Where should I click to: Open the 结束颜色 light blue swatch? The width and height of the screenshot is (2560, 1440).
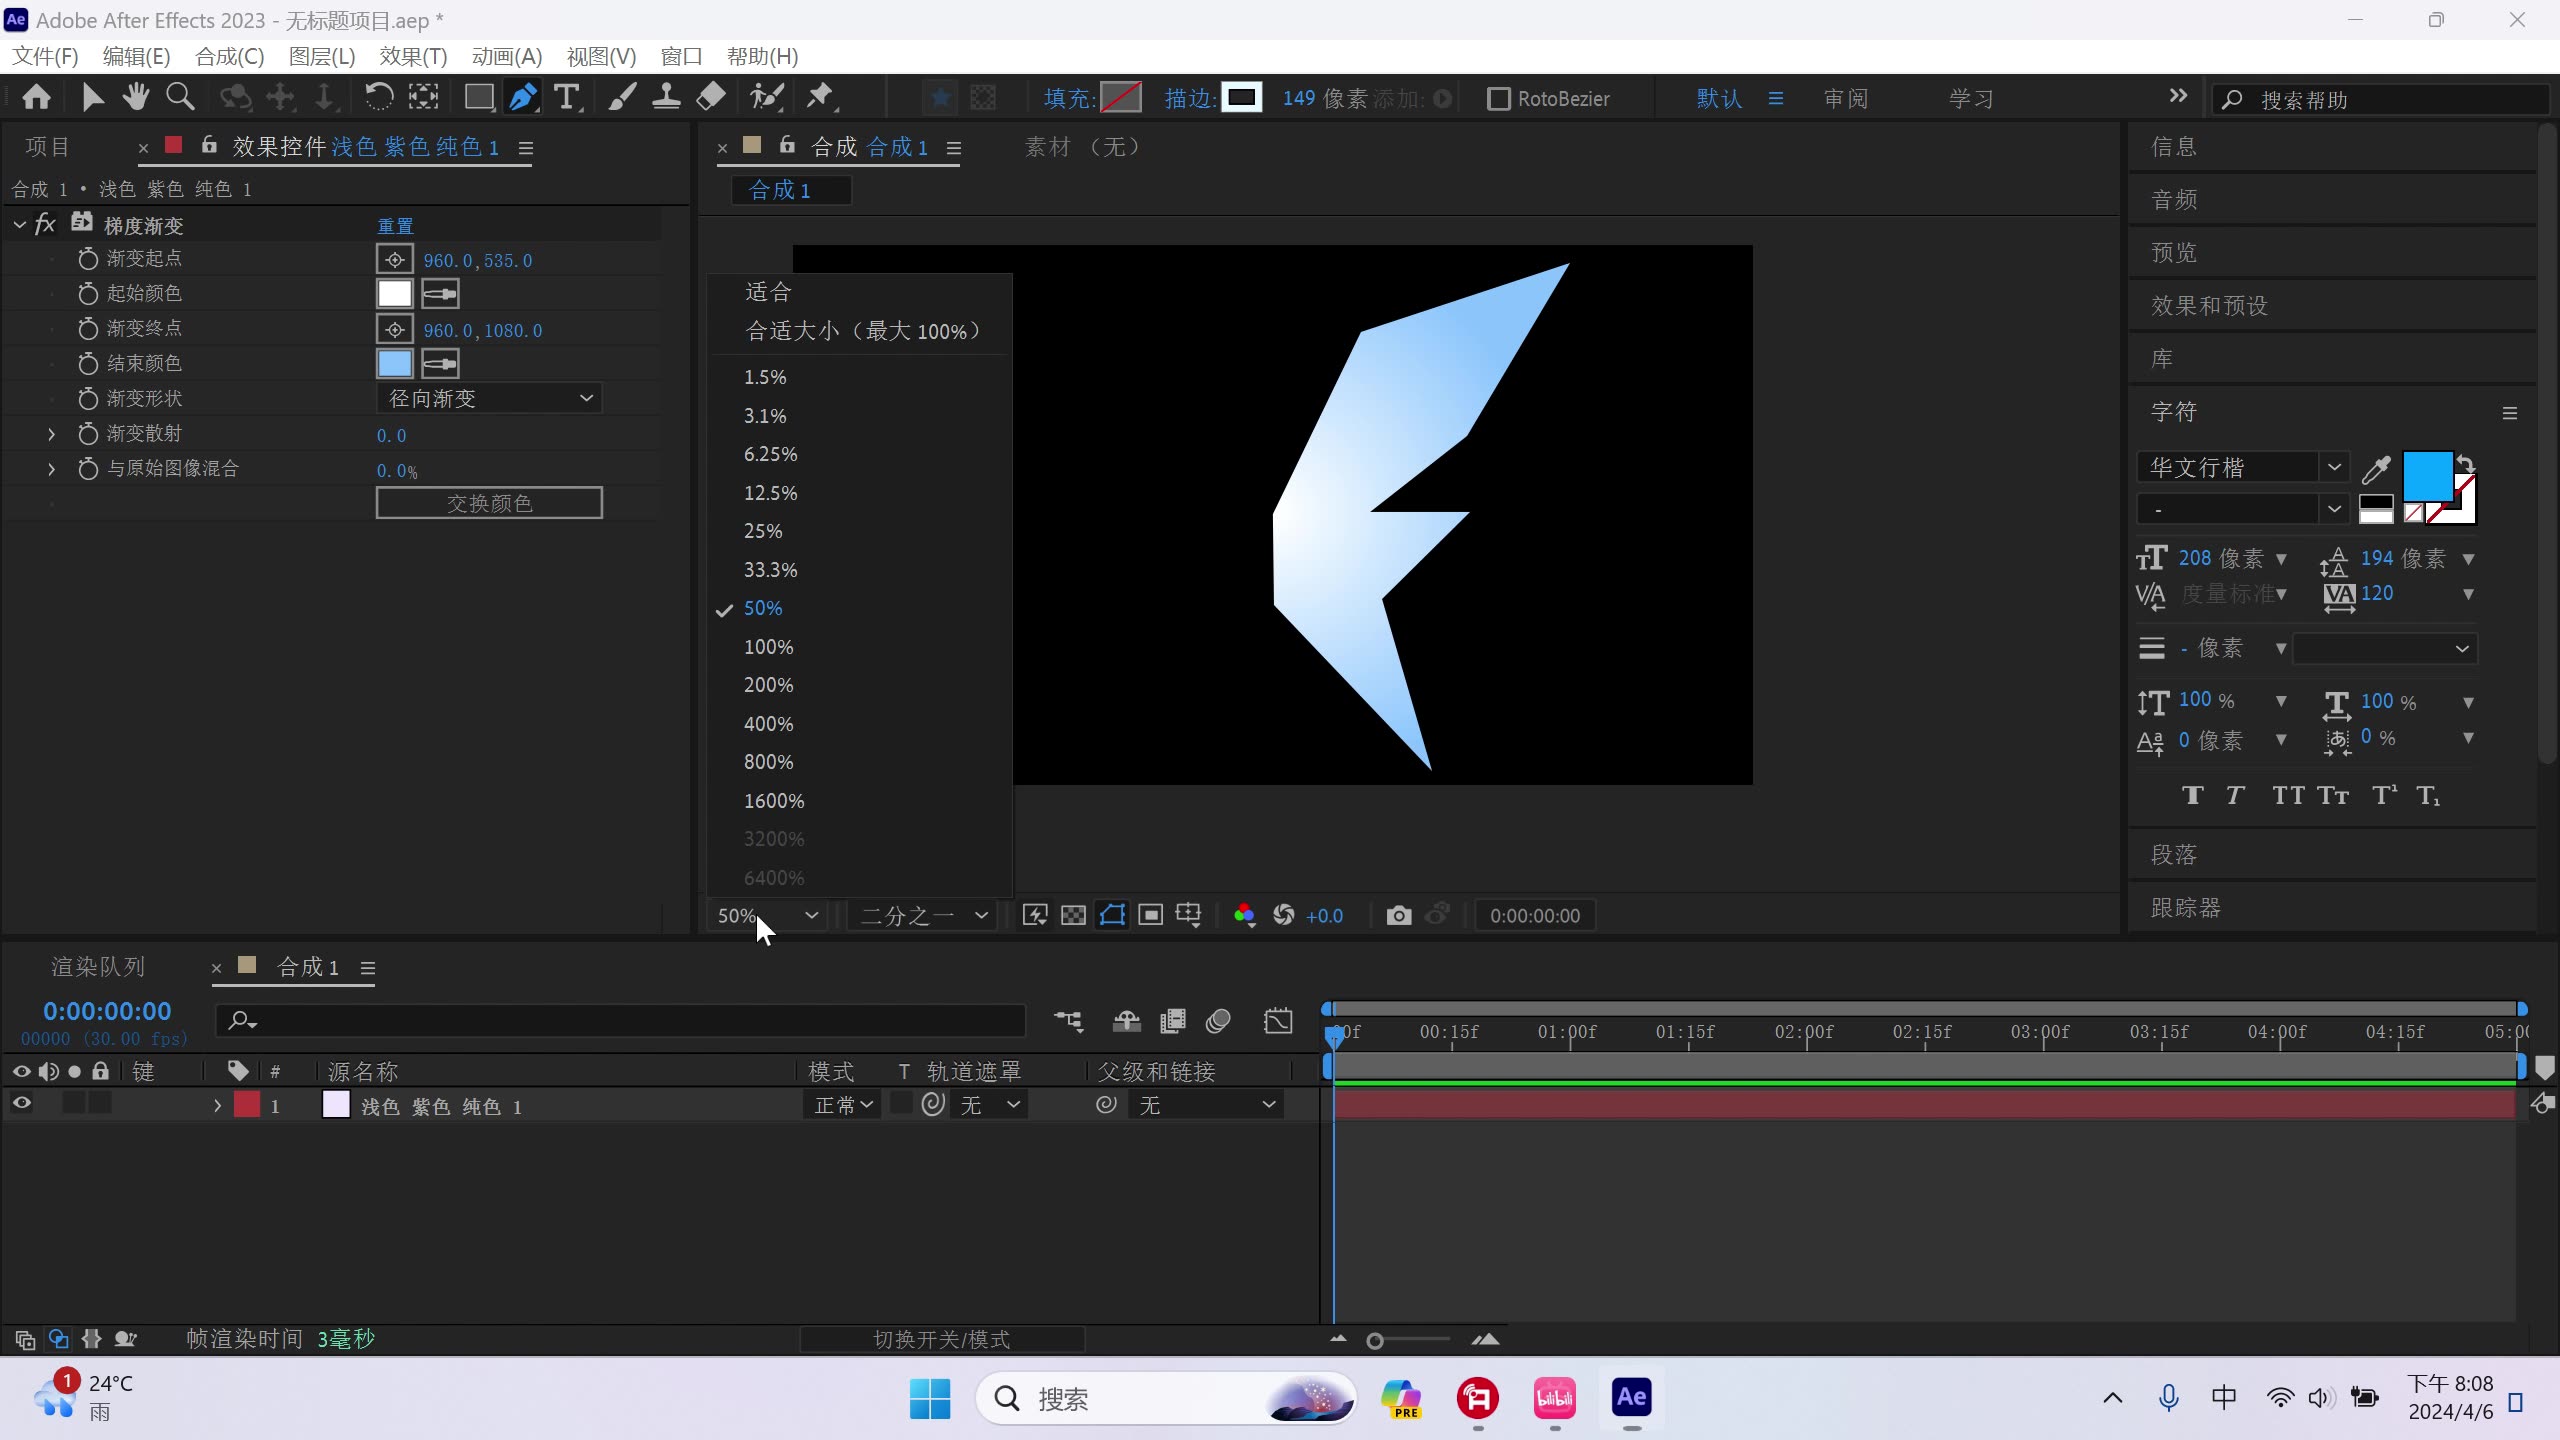tap(394, 364)
